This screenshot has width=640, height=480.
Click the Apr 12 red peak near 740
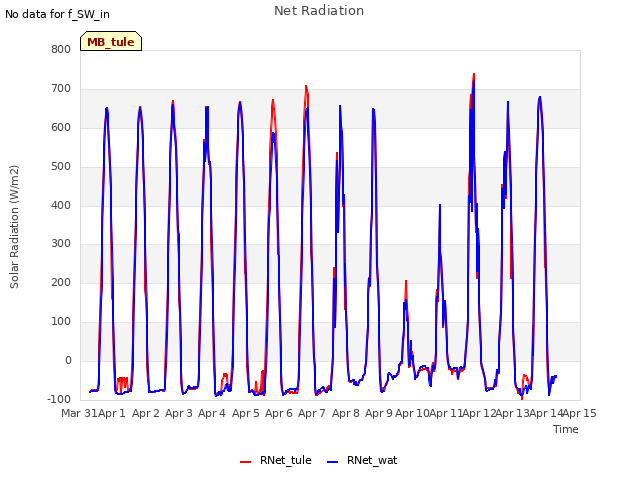pyautogui.click(x=473, y=75)
